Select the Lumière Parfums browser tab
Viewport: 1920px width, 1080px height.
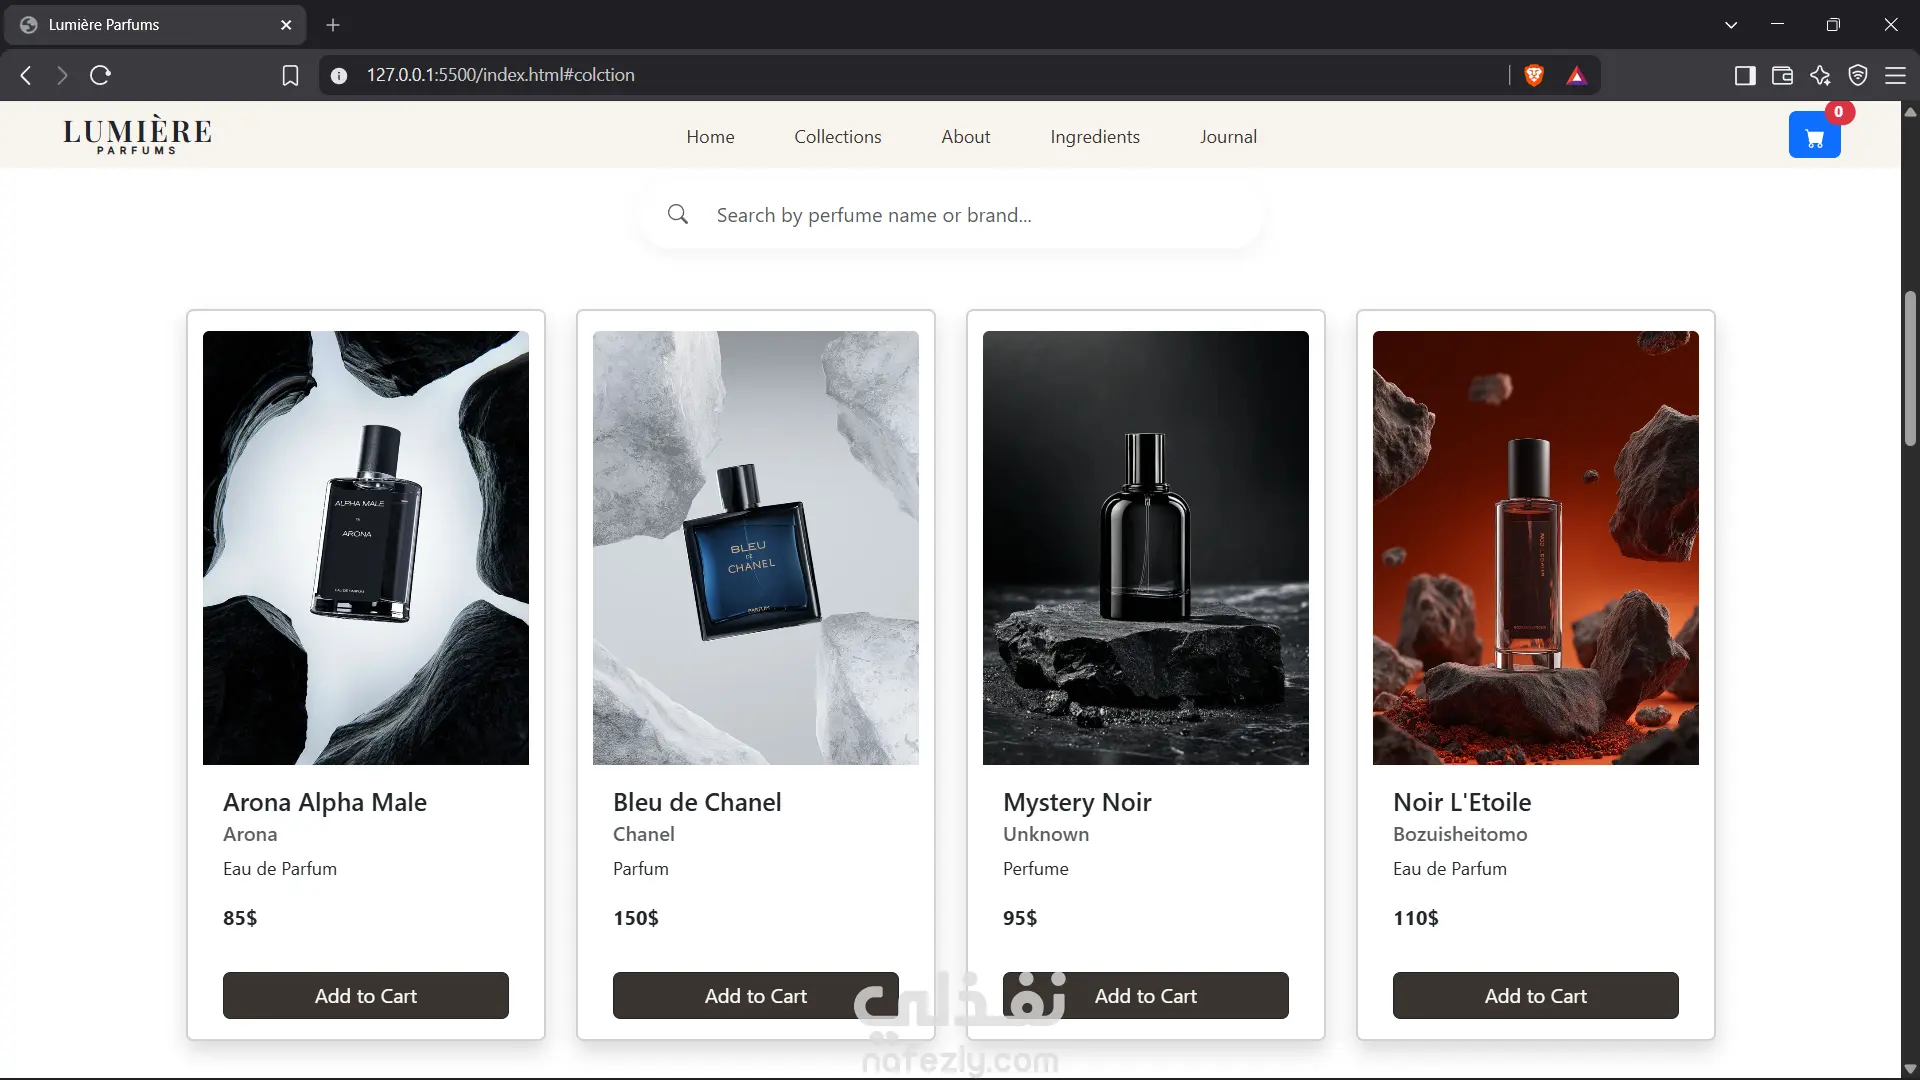click(x=155, y=25)
